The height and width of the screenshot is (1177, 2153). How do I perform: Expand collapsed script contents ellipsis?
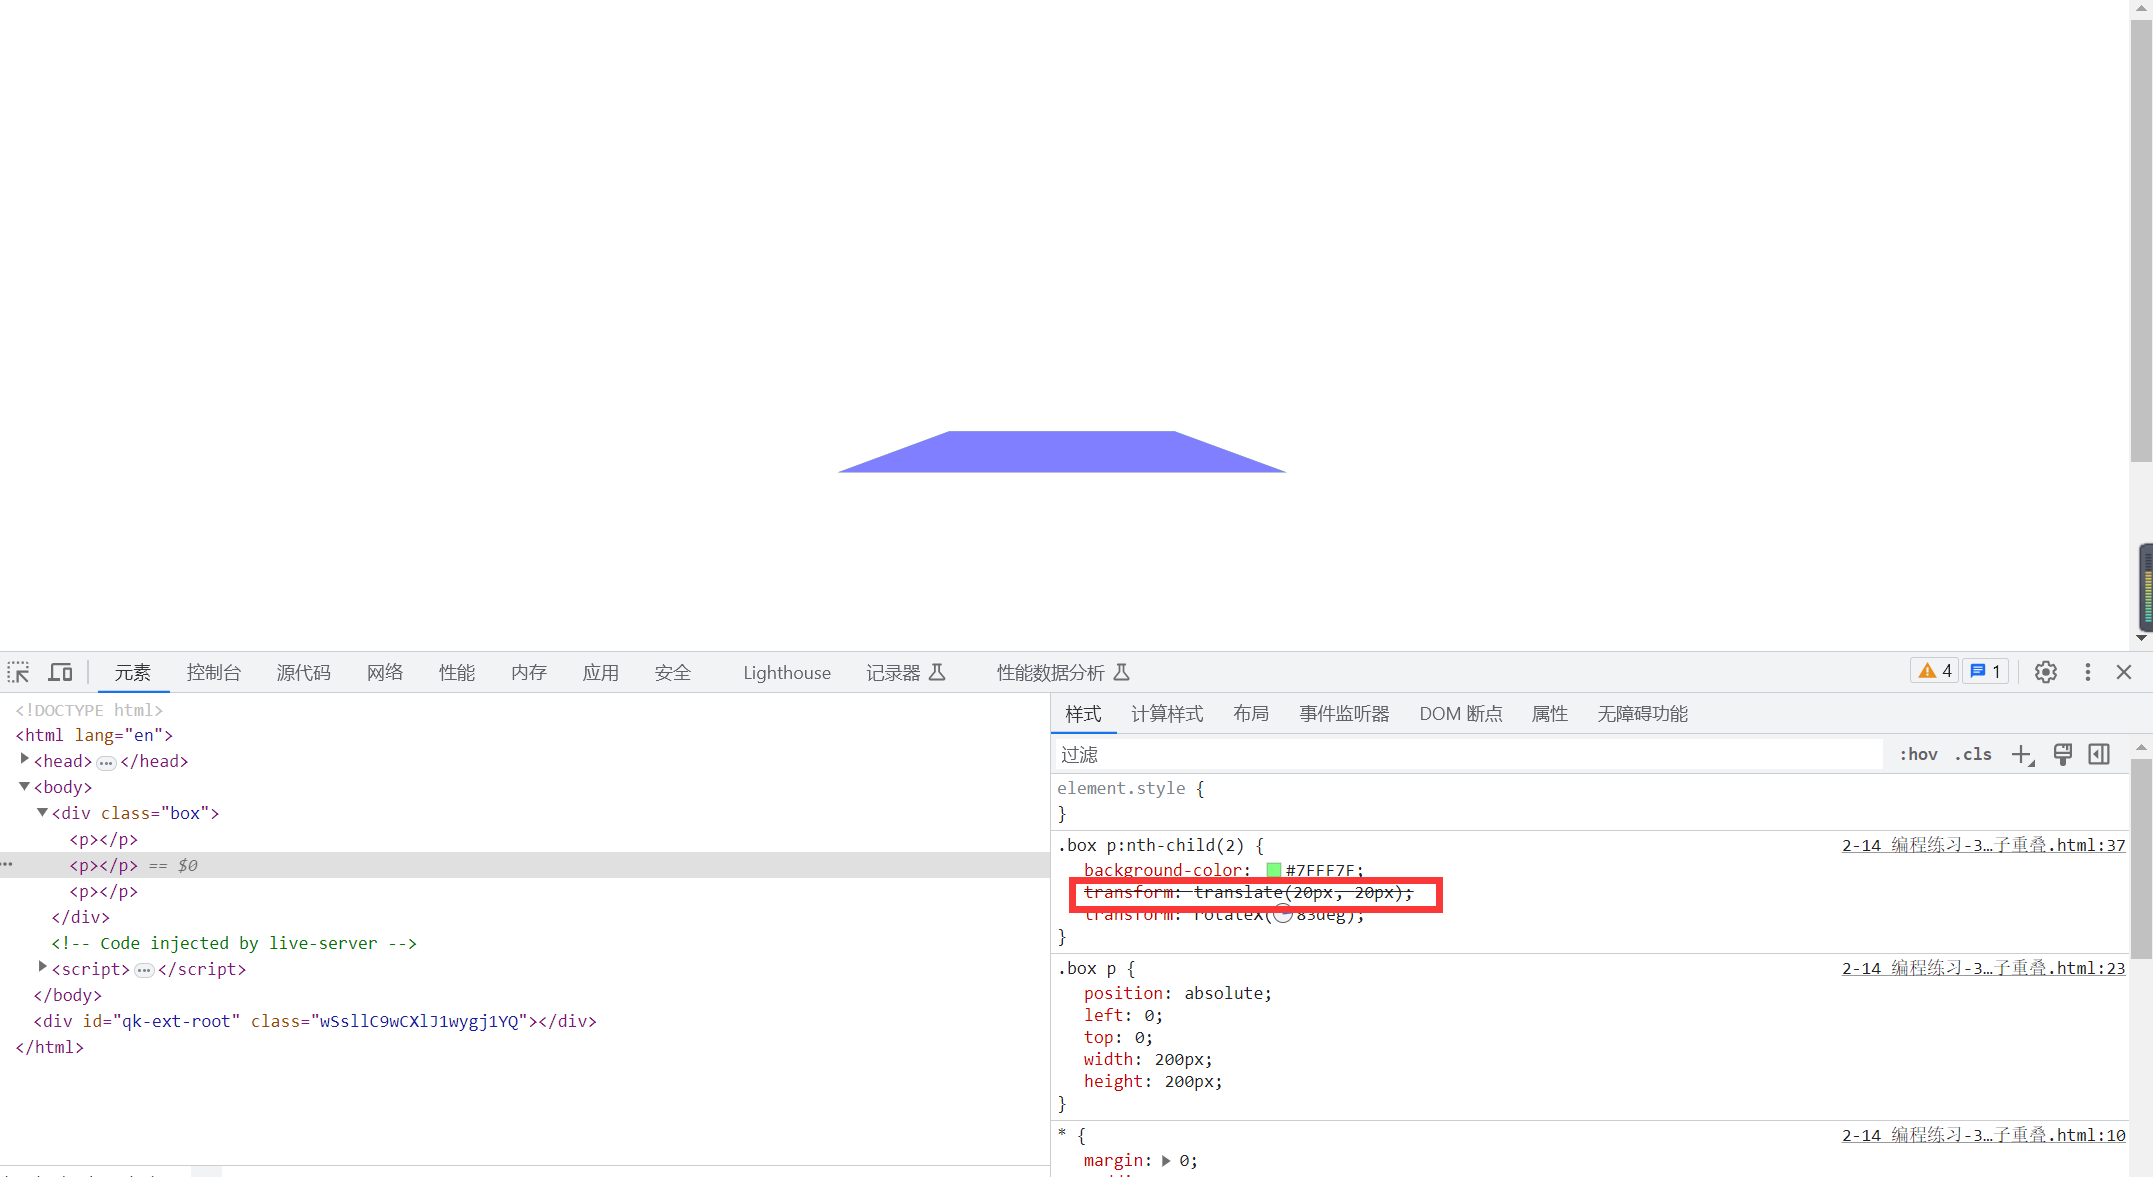click(x=144, y=971)
